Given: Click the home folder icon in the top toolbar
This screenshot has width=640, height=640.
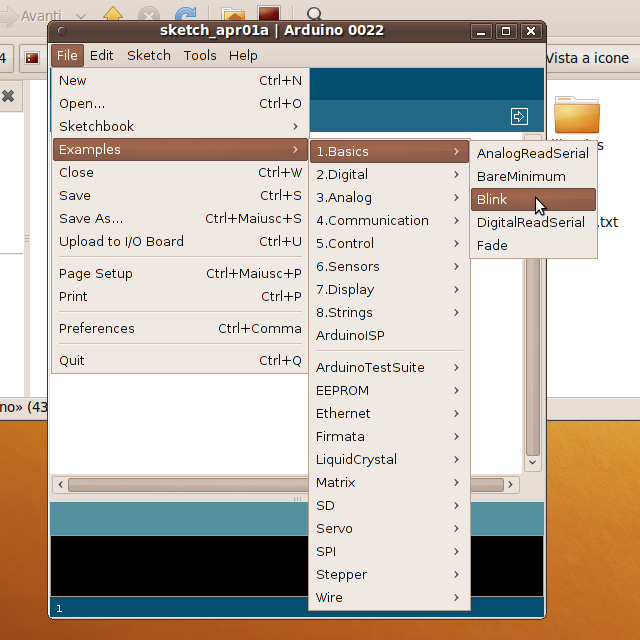Looking at the screenshot, I should point(232,15).
